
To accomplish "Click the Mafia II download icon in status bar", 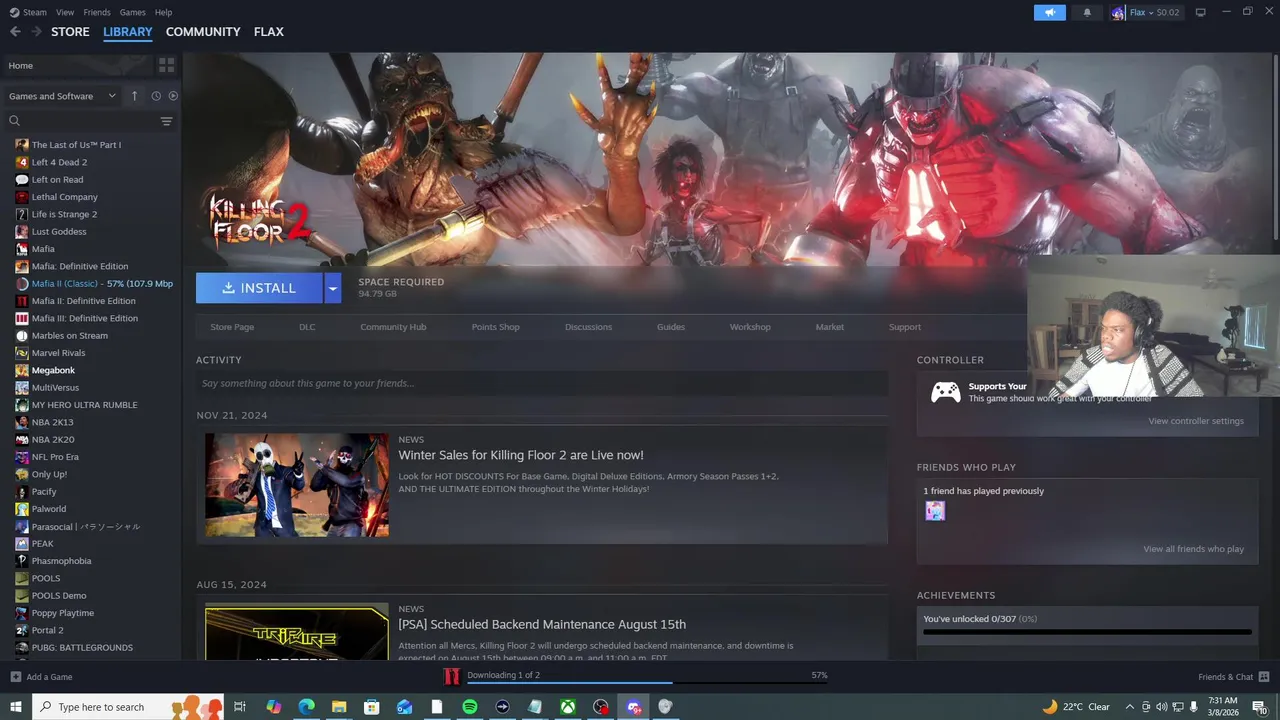I will coord(452,677).
